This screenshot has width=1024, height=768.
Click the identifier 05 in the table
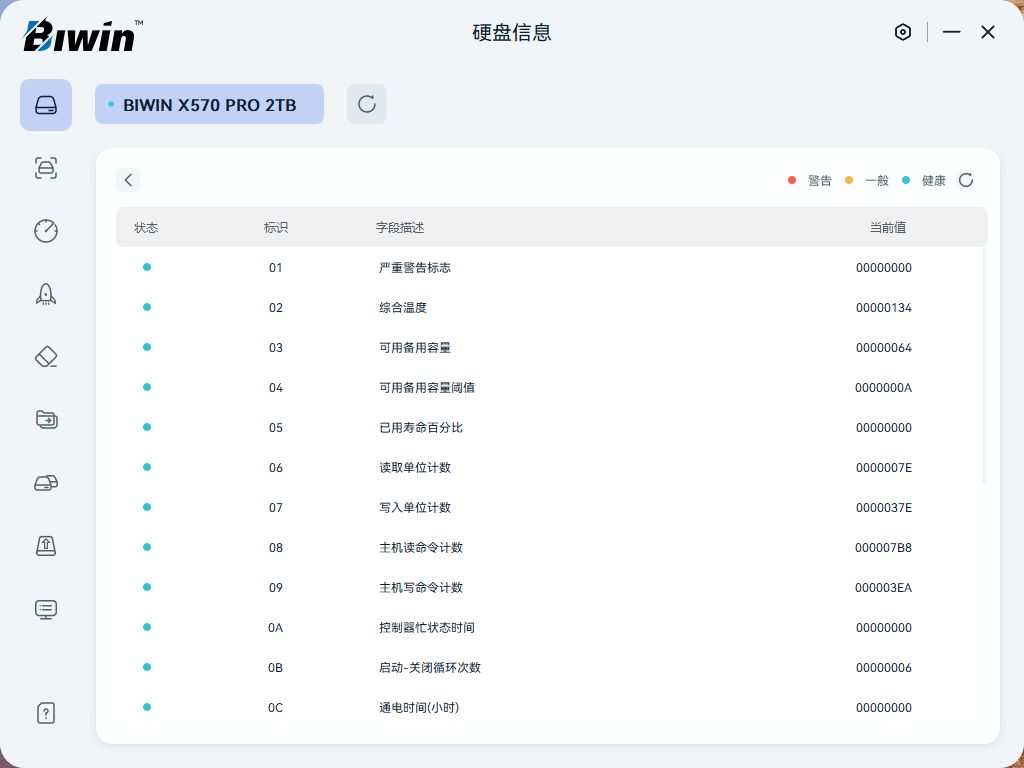tap(276, 428)
